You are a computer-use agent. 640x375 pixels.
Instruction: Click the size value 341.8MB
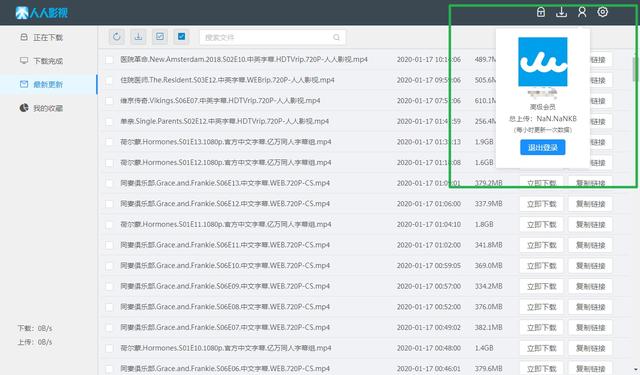[x=489, y=245]
